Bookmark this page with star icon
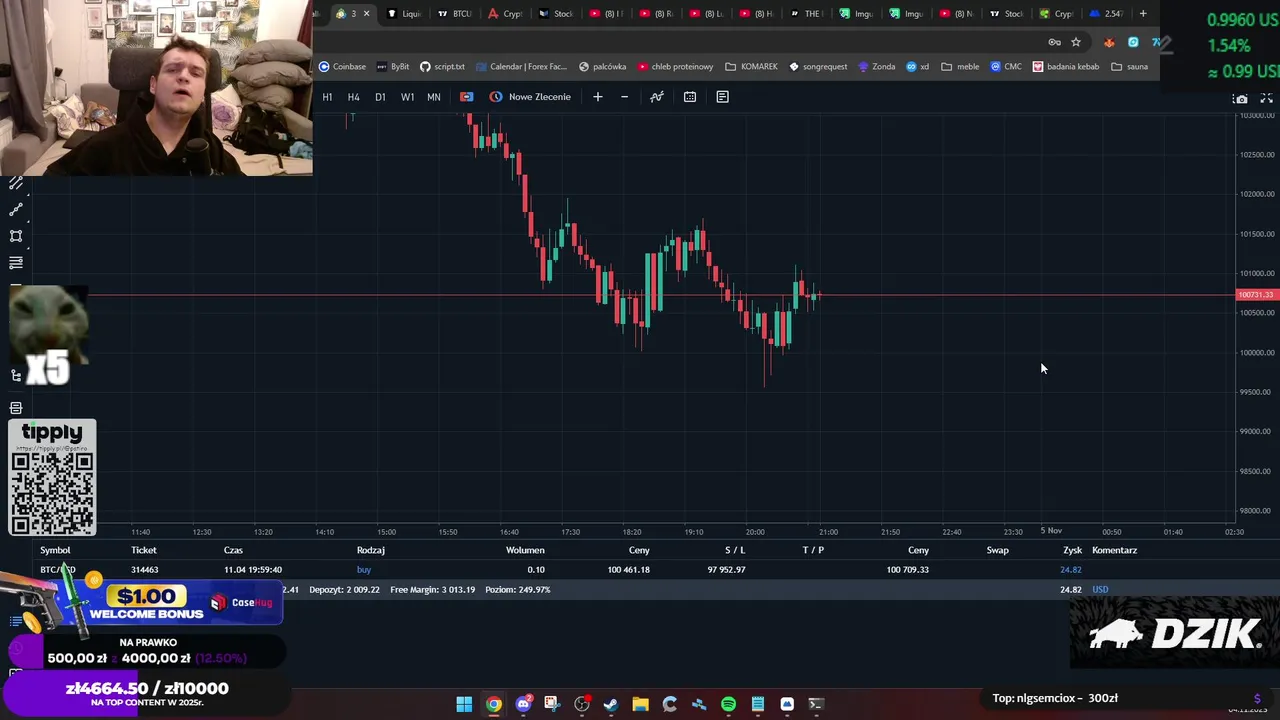1280x720 pixels. [1076, 42]
